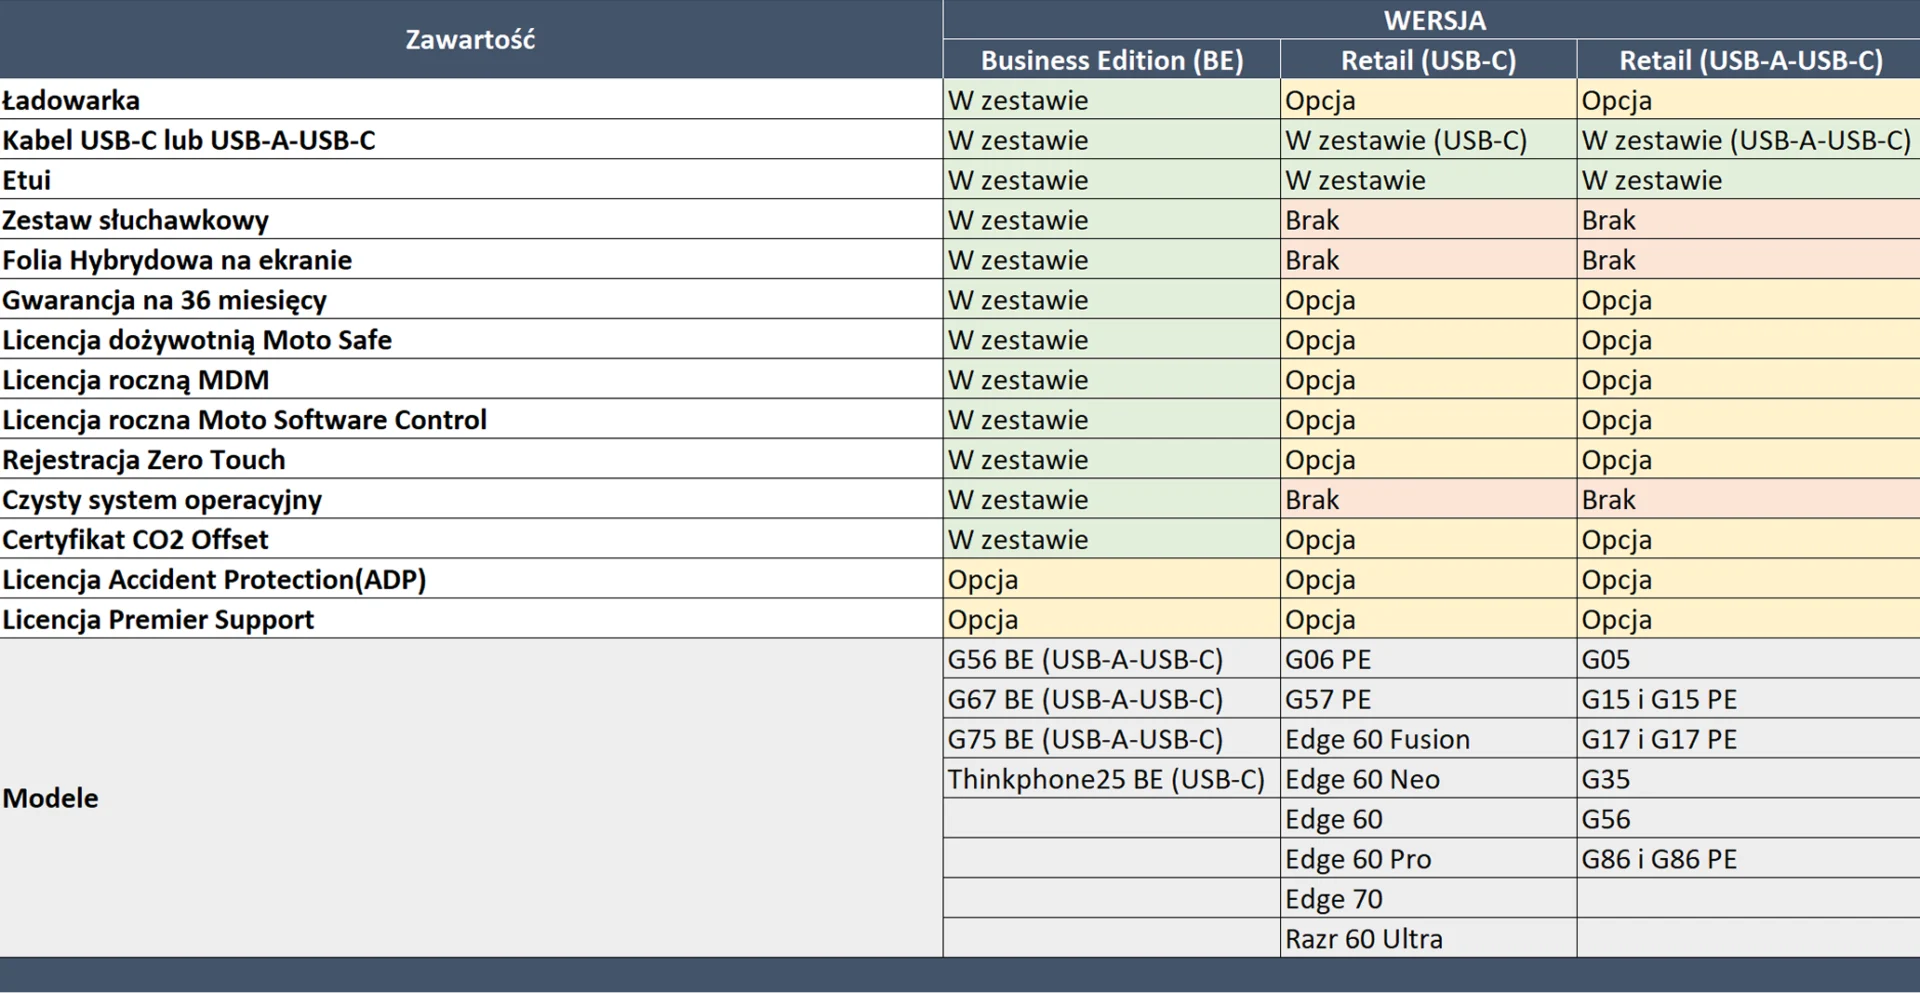Click the "G35" model cell
The image size is (1920, 993).
1749,780
